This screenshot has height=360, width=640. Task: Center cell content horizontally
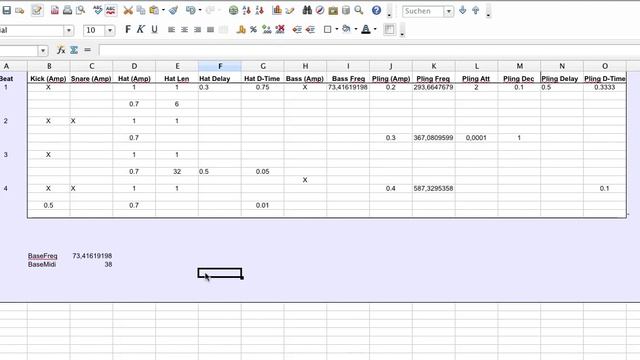pos(184,29)
